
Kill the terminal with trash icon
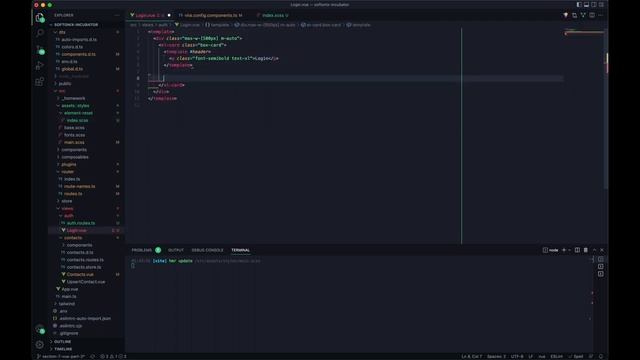pyautogui.click(x=586, y=250)
